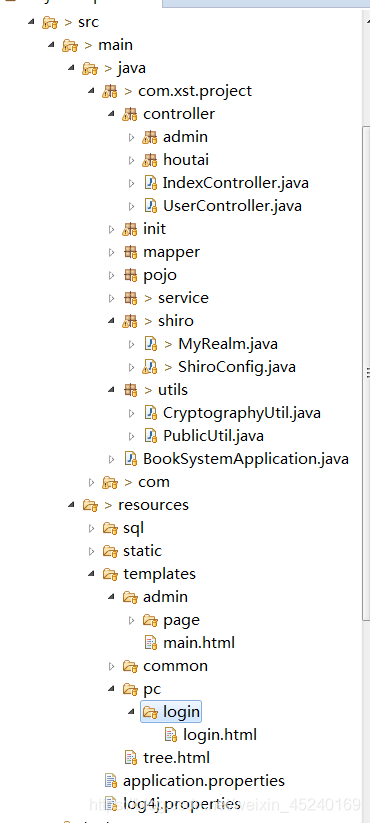Click the com.xst.project package icon

110,91
